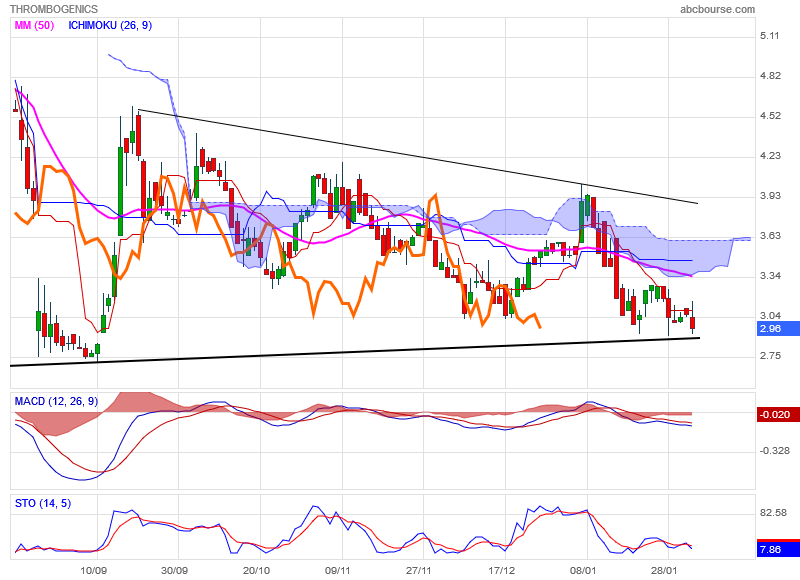
Task: Click price axis value 3.04
Action: coord(770,316)
